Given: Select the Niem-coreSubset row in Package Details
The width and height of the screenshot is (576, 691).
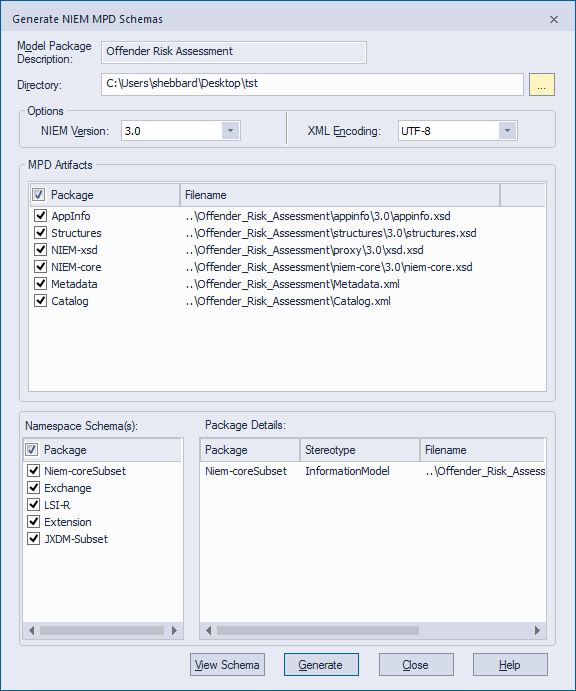Looking at the screenshot, I should [x=373, y=471].
